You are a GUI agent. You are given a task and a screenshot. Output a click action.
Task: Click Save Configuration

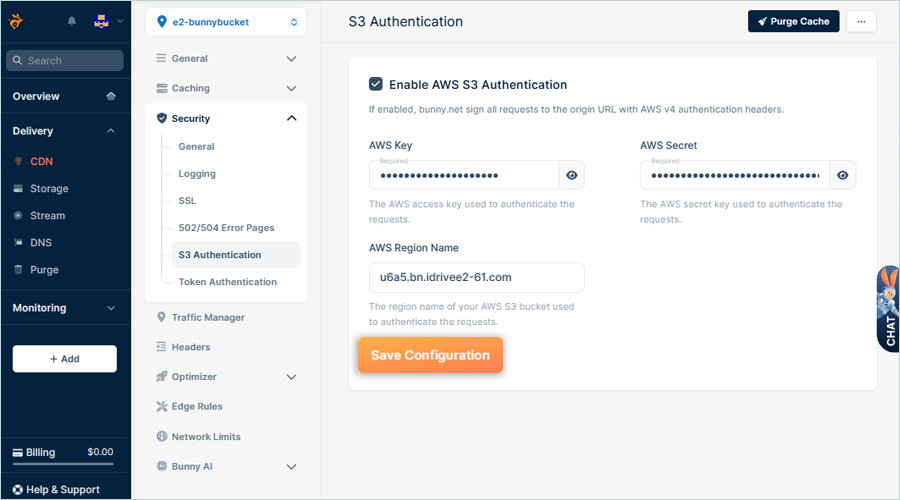pyautogui.click(x=430, y=355)
